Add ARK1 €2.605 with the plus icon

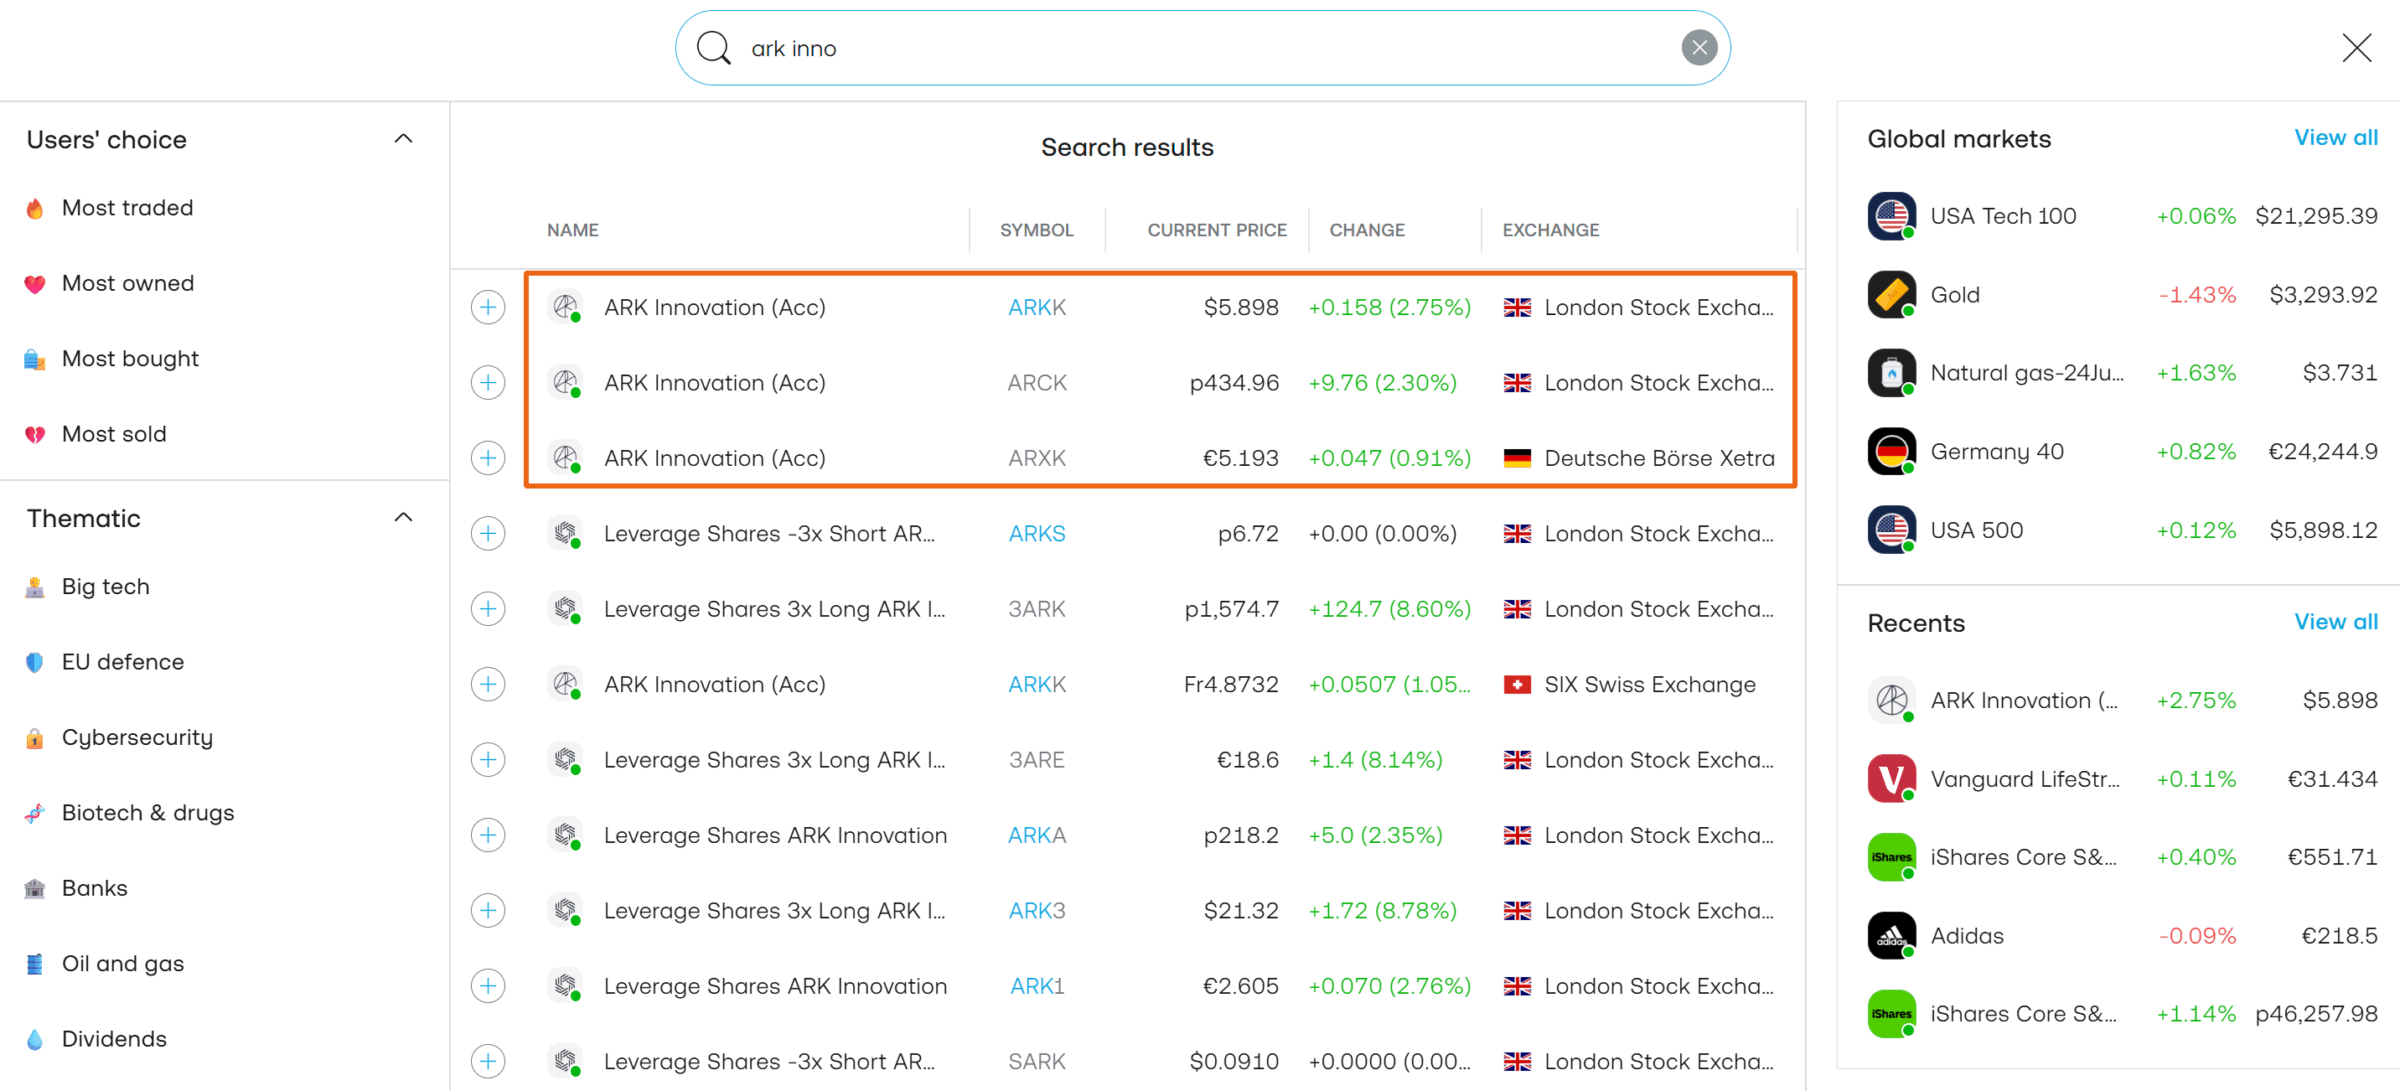click(x=488, y=986)
